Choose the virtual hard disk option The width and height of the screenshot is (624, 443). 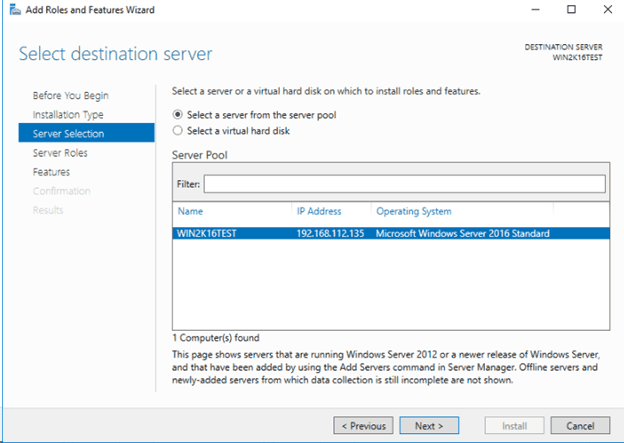click(179, 130)
